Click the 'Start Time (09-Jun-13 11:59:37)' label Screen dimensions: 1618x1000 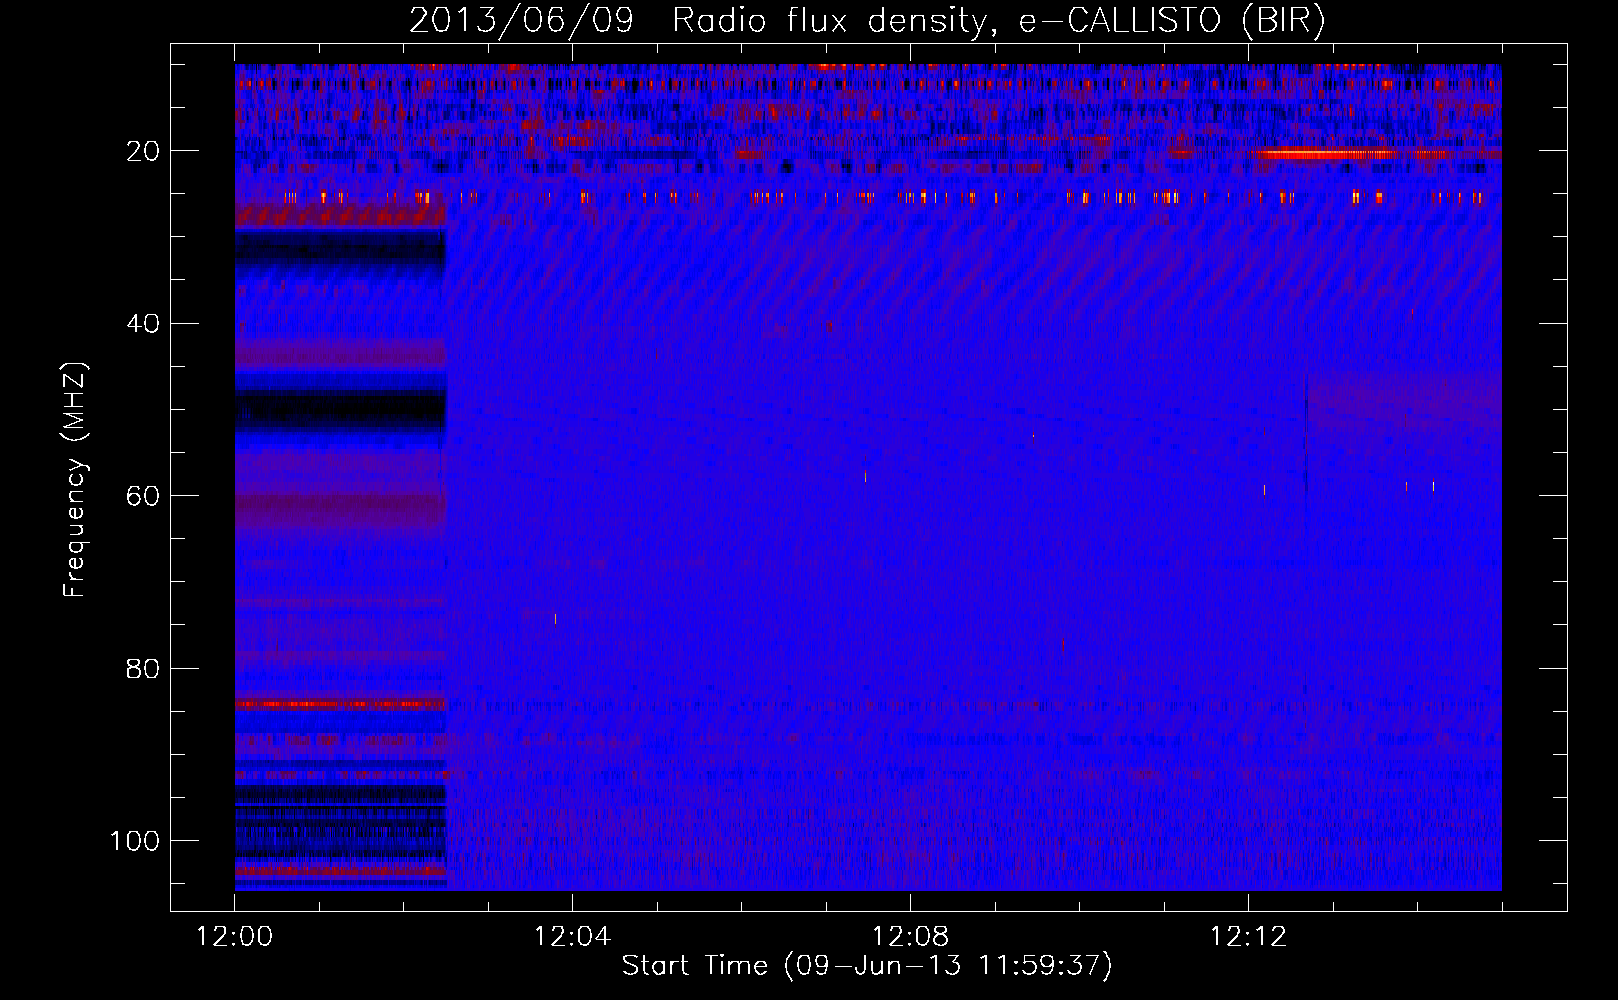pos(867,966)
